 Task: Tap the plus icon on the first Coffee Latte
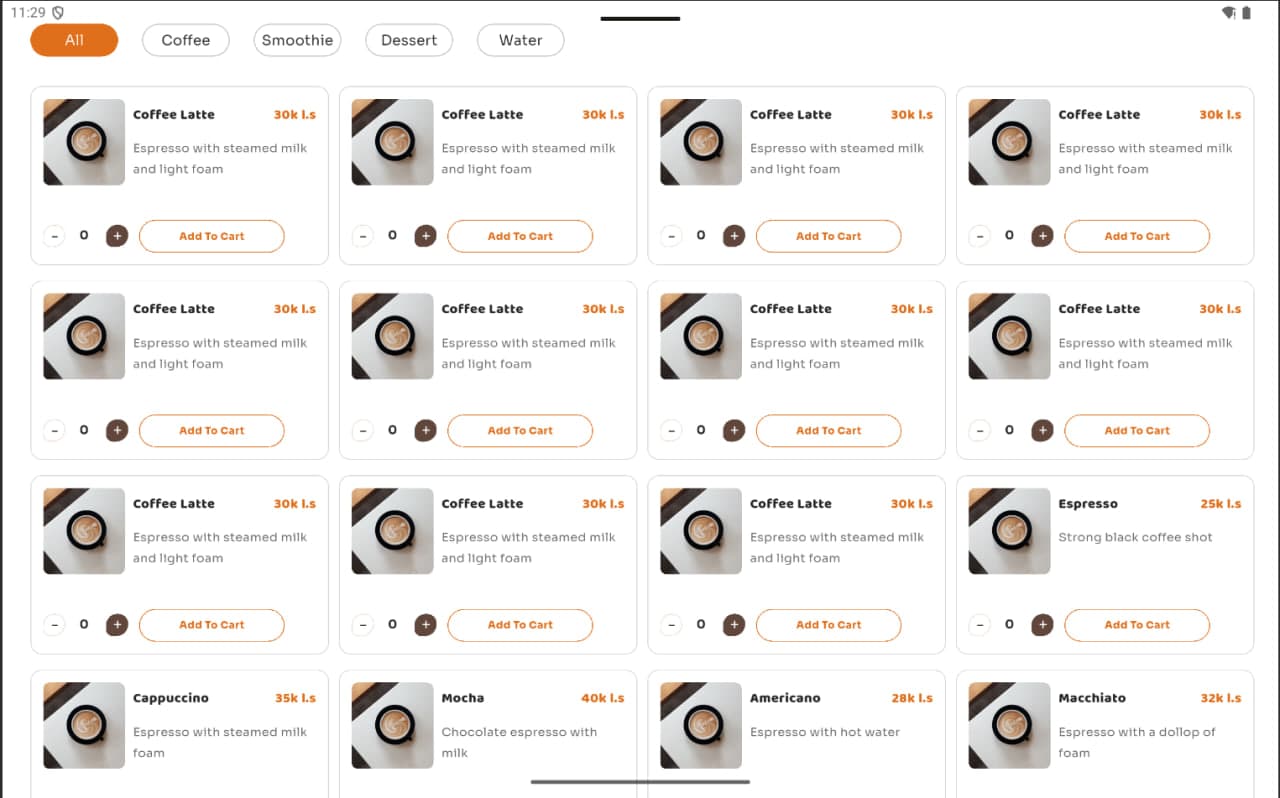(117, 236)
